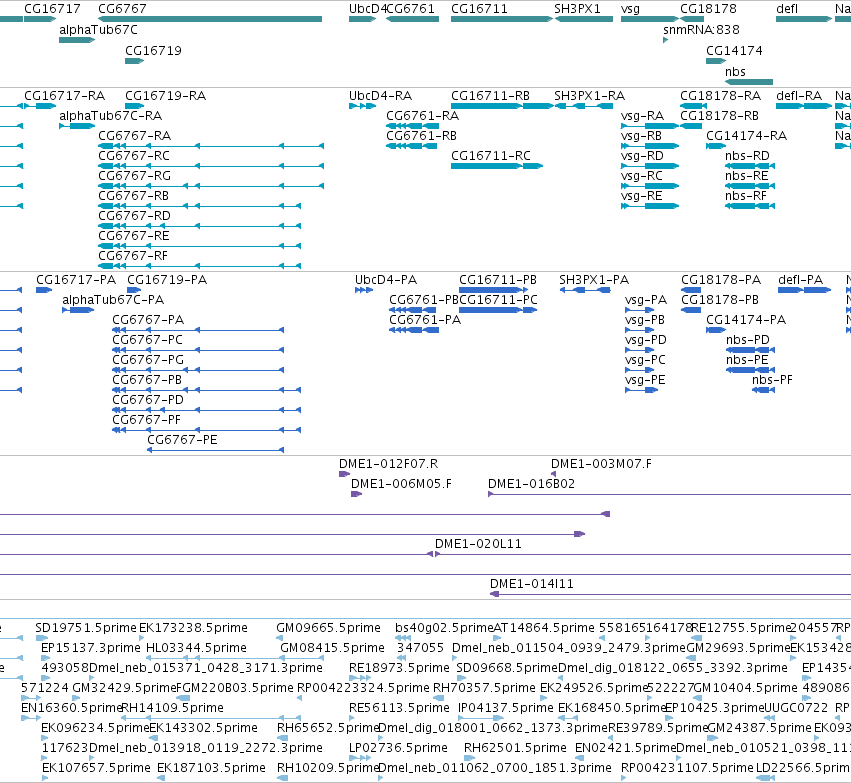Select the nbs gene bar glyph

pos(749,82)
